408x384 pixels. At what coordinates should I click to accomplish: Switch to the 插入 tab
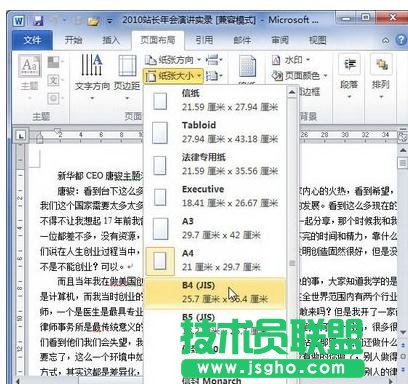pyautogui.click(x=111, y=40)
